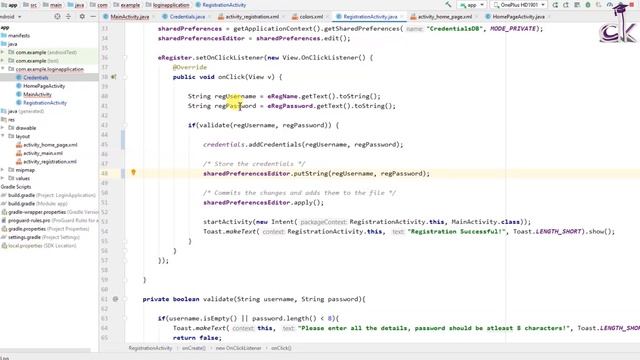Click the gutter icon beside the validate method
Screen dimensions: 640x360
(116, 299)
